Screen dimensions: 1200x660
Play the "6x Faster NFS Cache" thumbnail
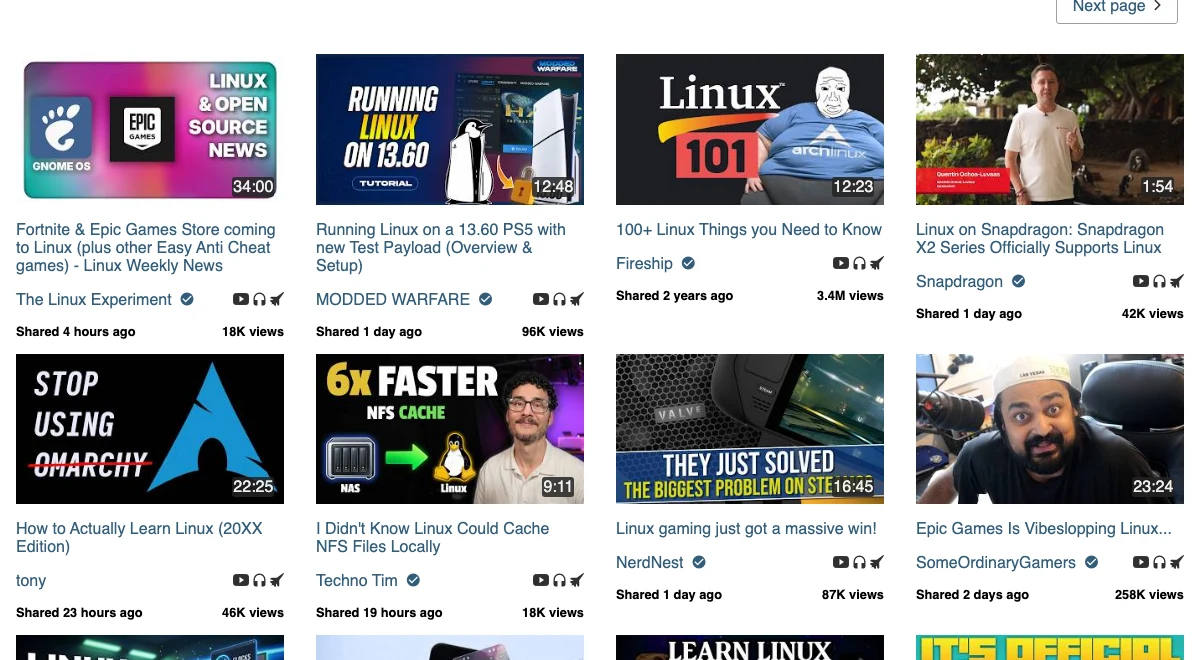(450, 428)
